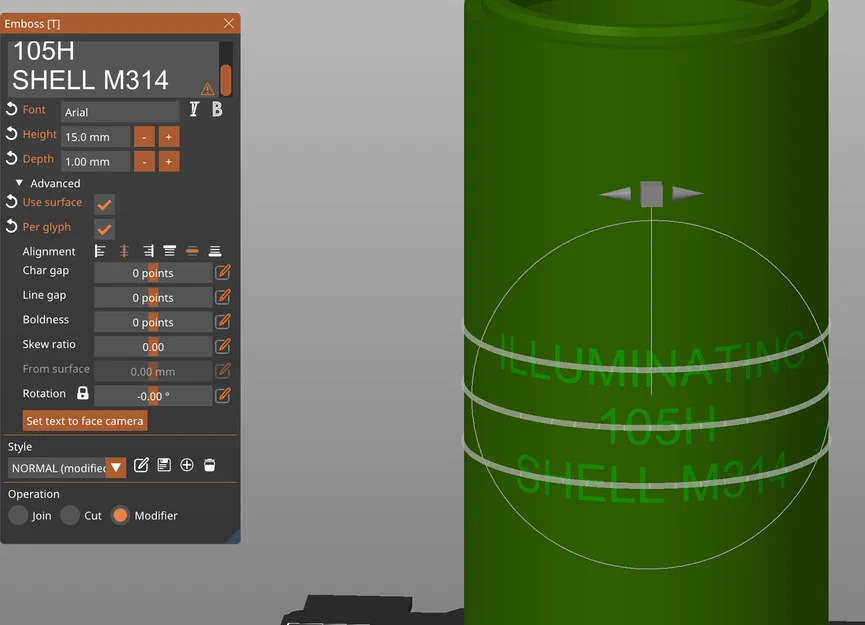Select the Cut operation
The width and height of the screenshot is (865, 625).
pos(70,515)
